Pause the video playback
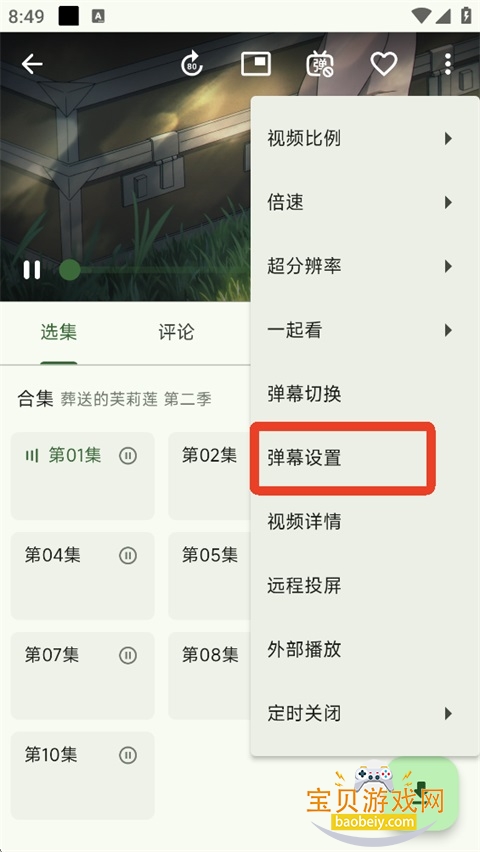Screen dimensions: 480x852 pos(32,270)
